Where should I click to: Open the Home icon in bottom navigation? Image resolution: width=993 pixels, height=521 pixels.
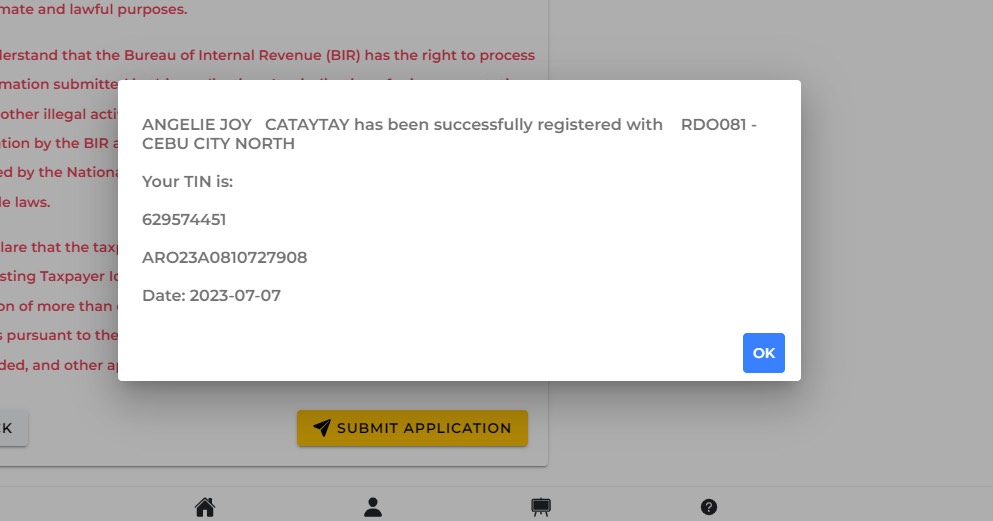click(x=205, y=507)
